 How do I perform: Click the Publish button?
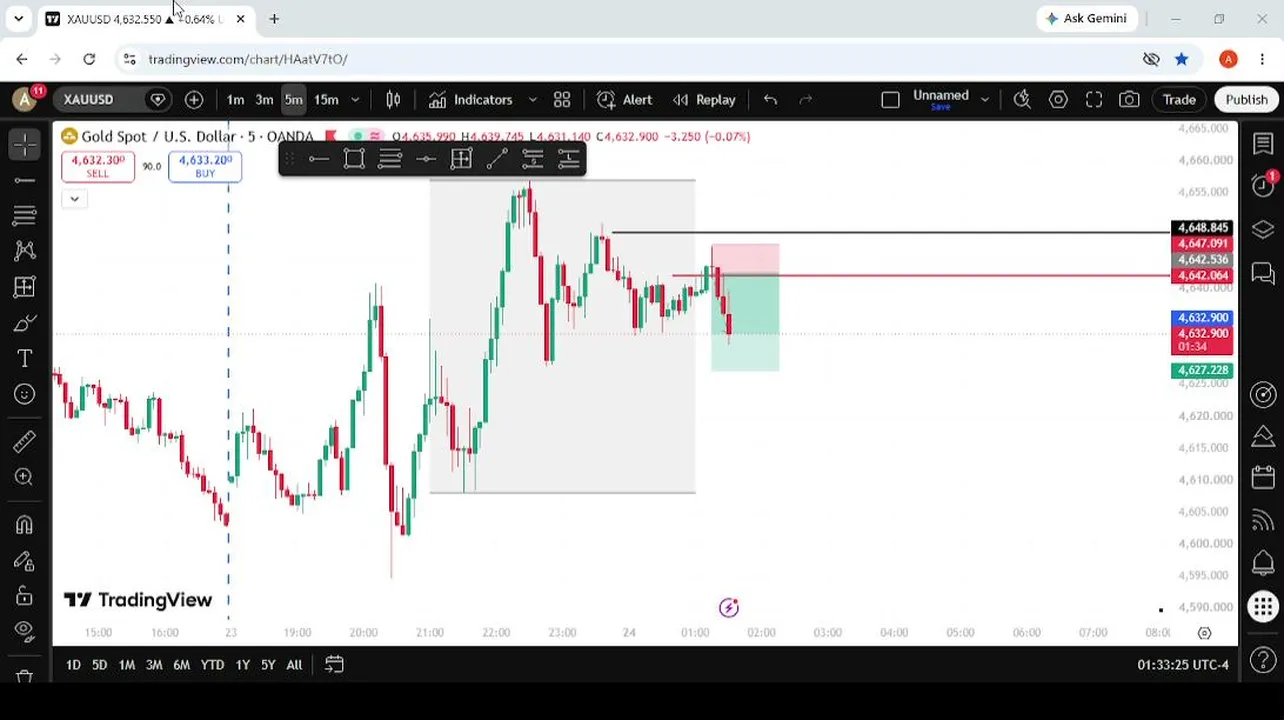[x=1246, y=99]
